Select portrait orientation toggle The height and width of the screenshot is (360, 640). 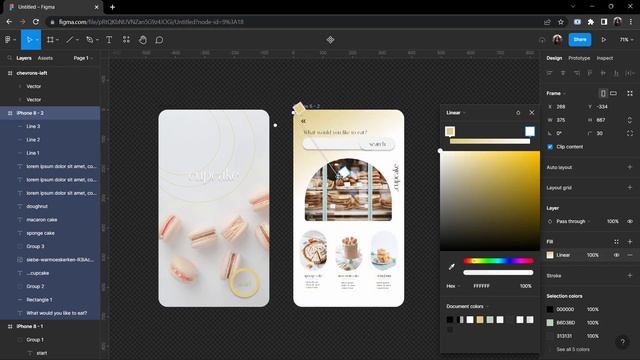tap(603, 93)
